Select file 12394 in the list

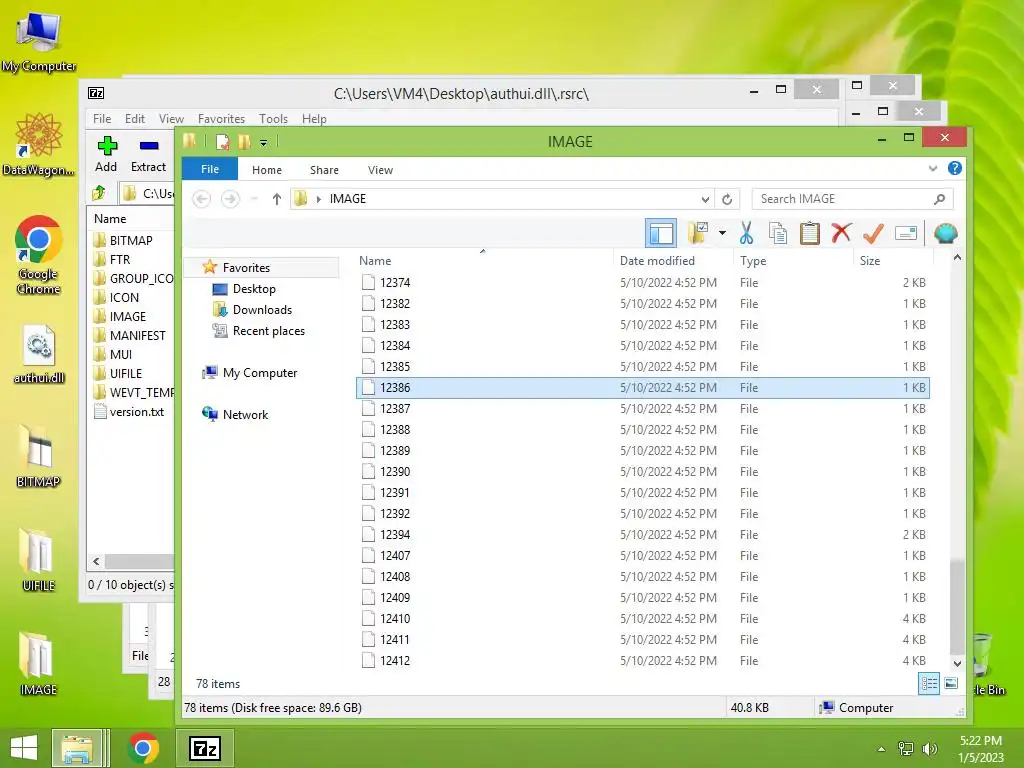[643, 535]
